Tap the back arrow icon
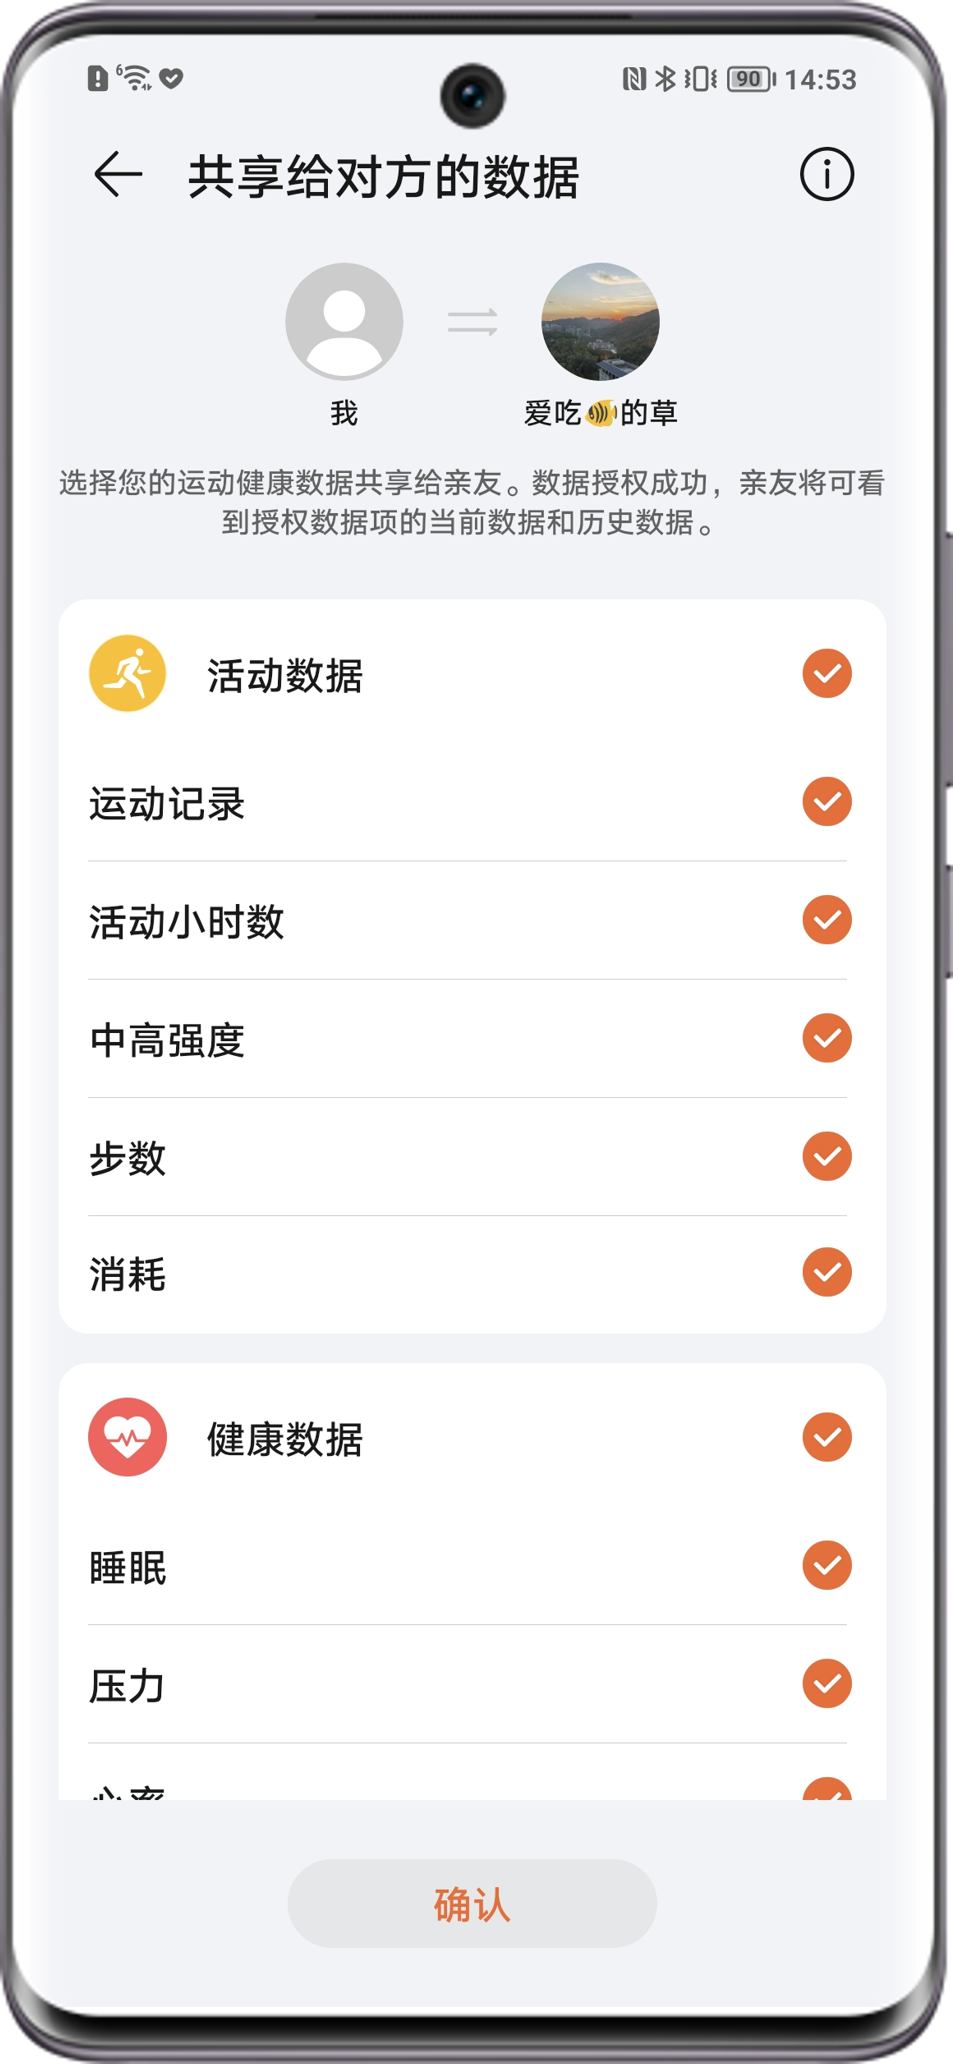Screen dimensions: 953x2064 point(118,175)
